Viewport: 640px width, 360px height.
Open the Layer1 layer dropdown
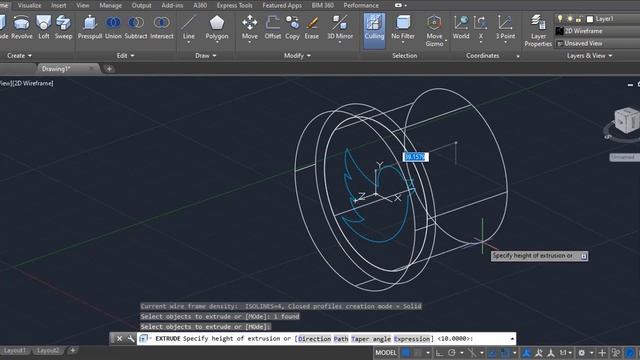tap(597, 19)
